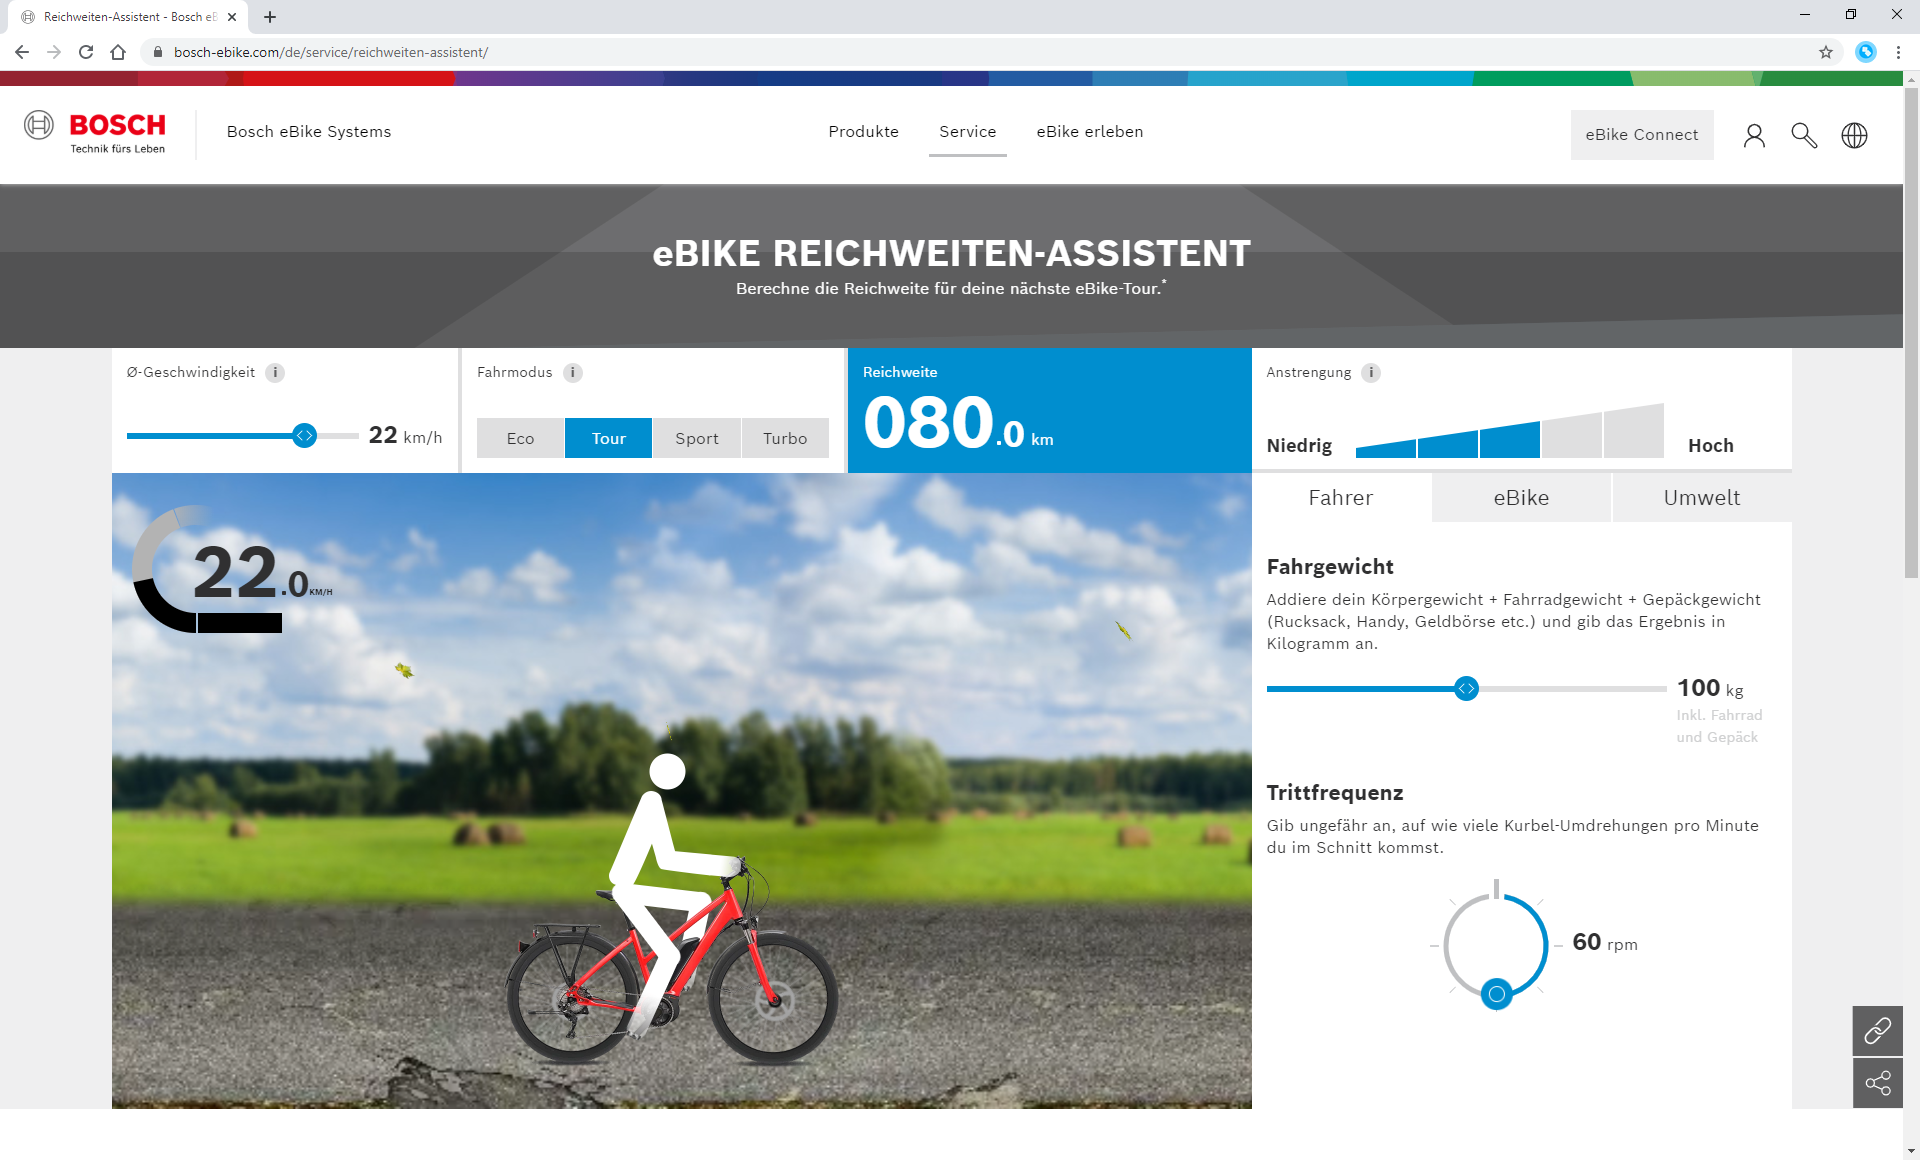Open the eBike erleben menu
Image resolution: width=1920 pixels, height=1160 pixels.
tap(1089, 132)
